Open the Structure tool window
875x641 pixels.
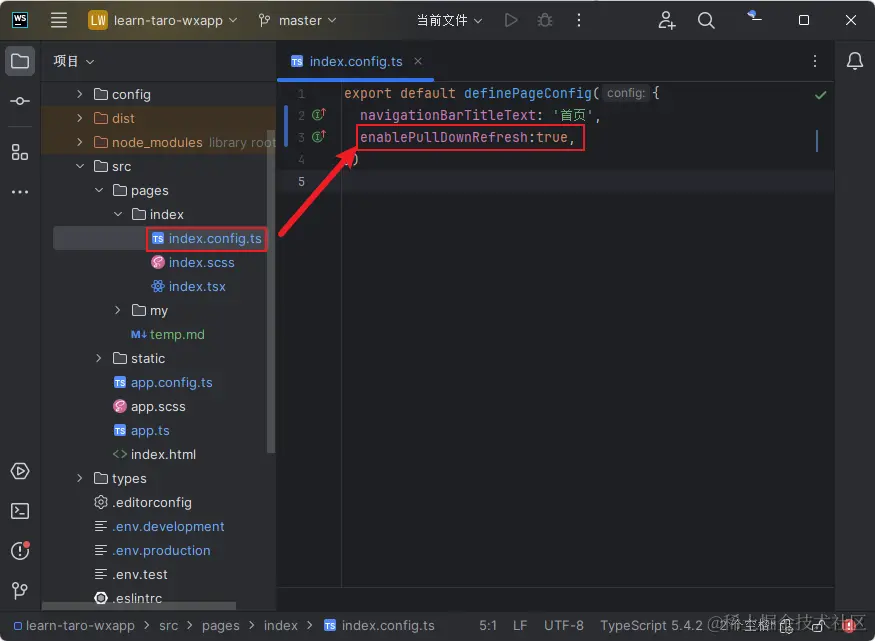(20, 152)
